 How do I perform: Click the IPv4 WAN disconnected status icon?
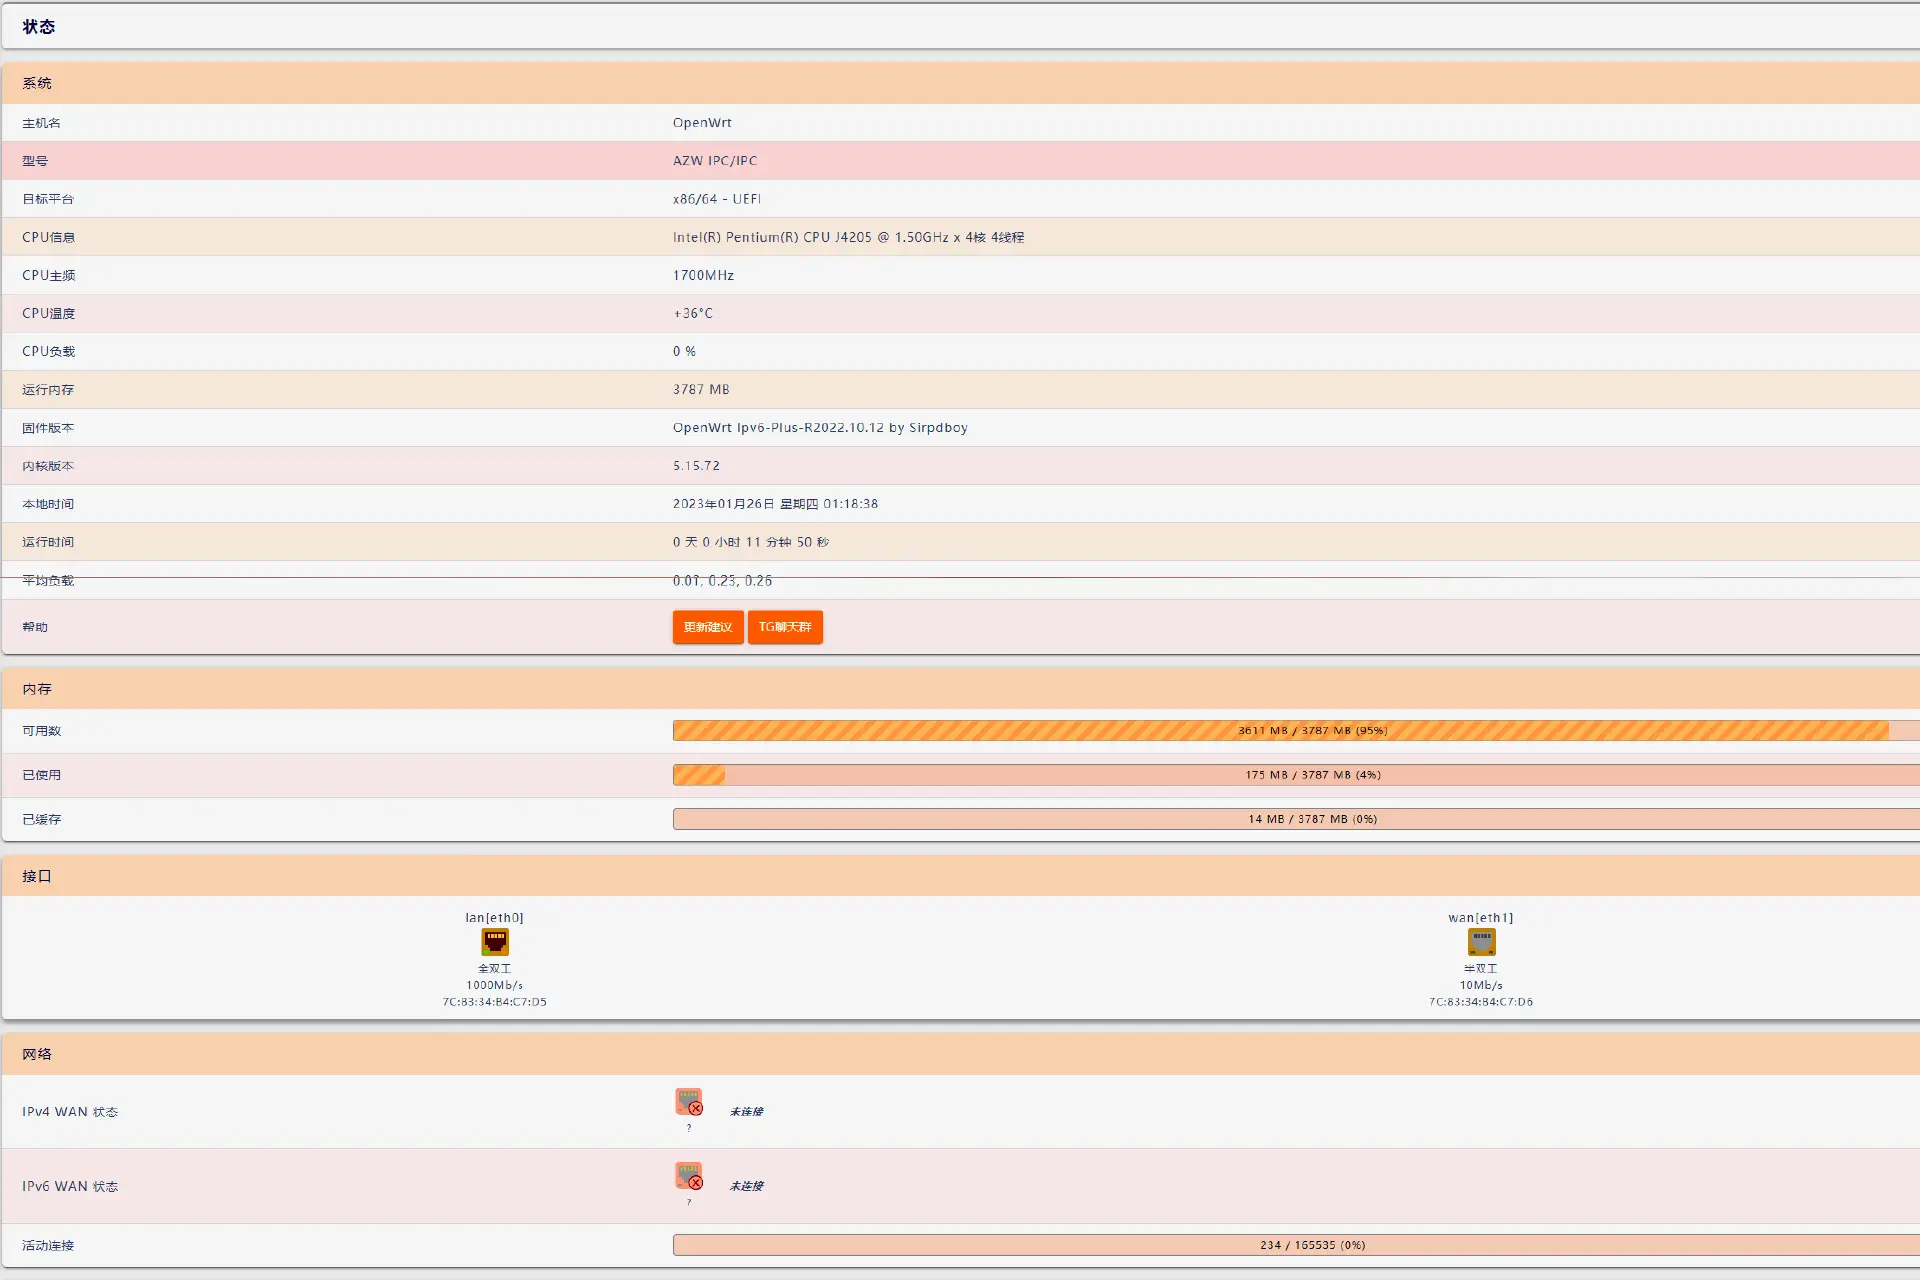pos(688,1105)
